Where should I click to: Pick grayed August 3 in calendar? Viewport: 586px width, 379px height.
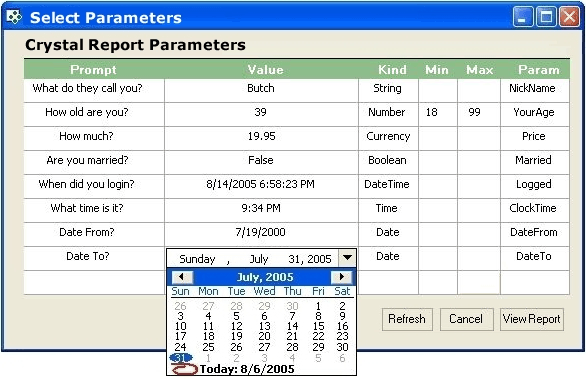(x=264, y=358)
